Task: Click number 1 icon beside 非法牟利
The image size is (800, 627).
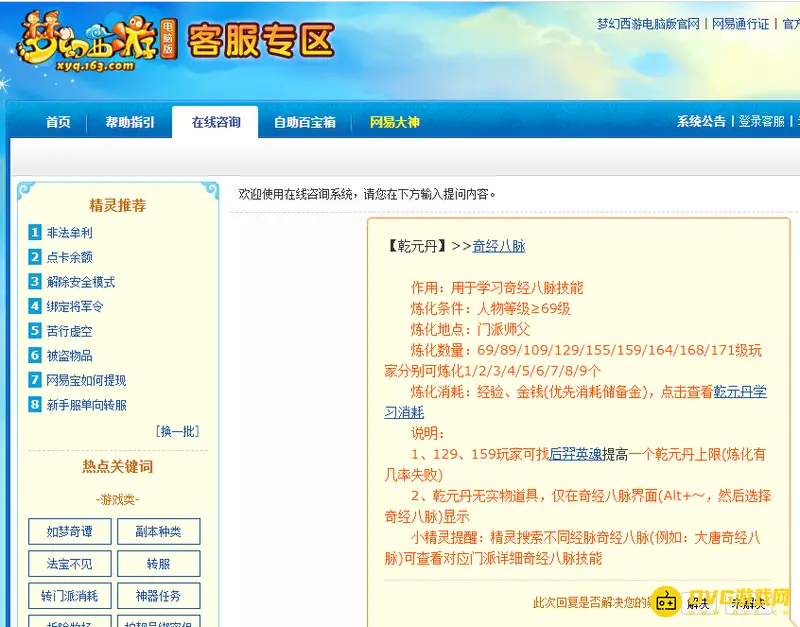Action: tap(35, 233)
